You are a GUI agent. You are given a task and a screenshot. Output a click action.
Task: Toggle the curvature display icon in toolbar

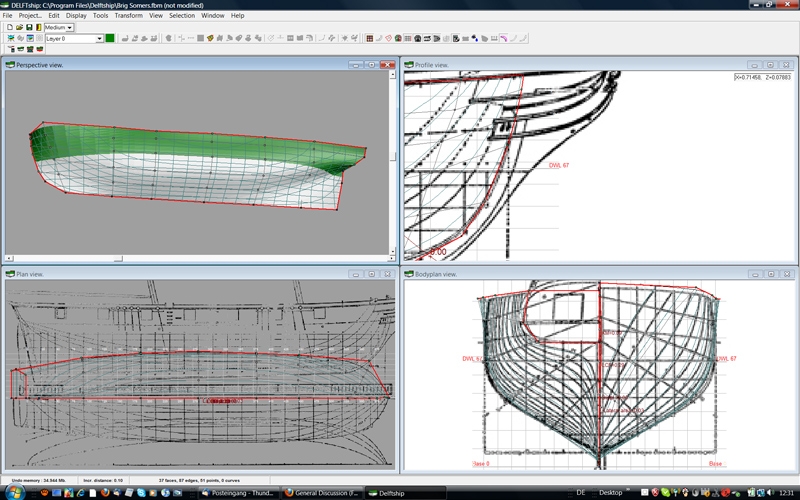tap(504, 38)
